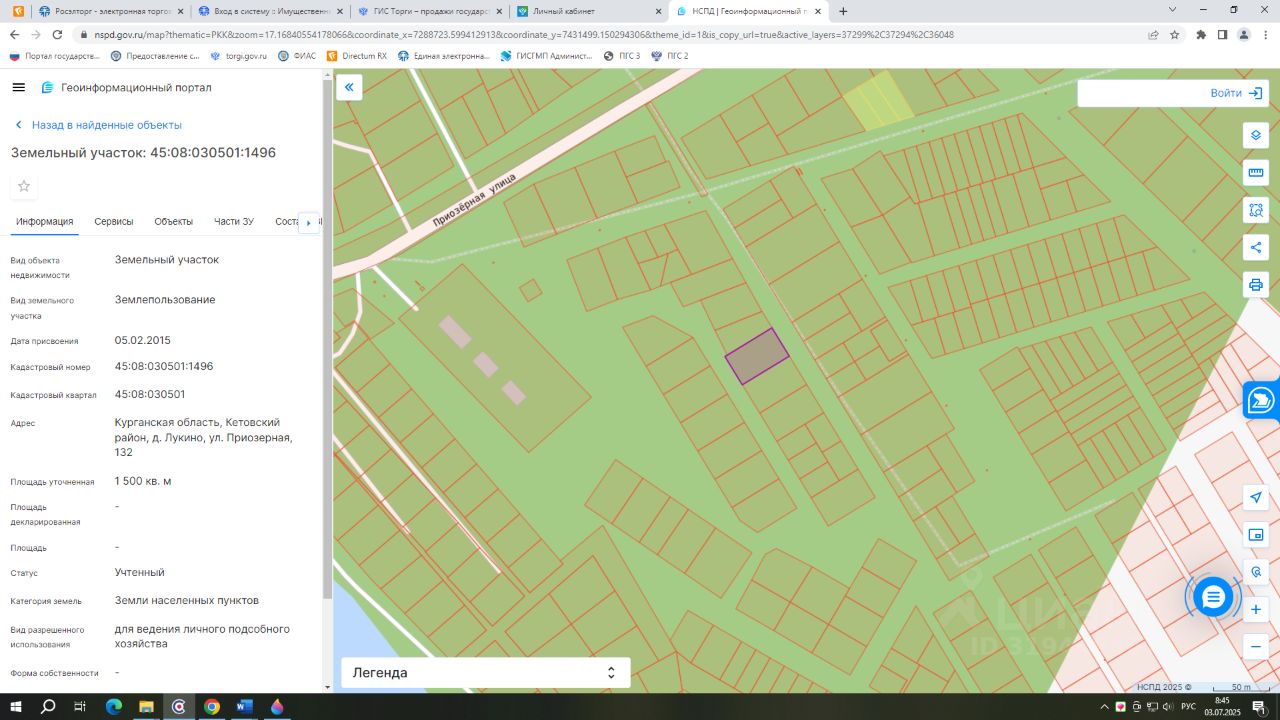The width and height of the screenshot is (1280, 720).
Task: Open the browser extensions puzzle icon
Action: coord(1201,34)
